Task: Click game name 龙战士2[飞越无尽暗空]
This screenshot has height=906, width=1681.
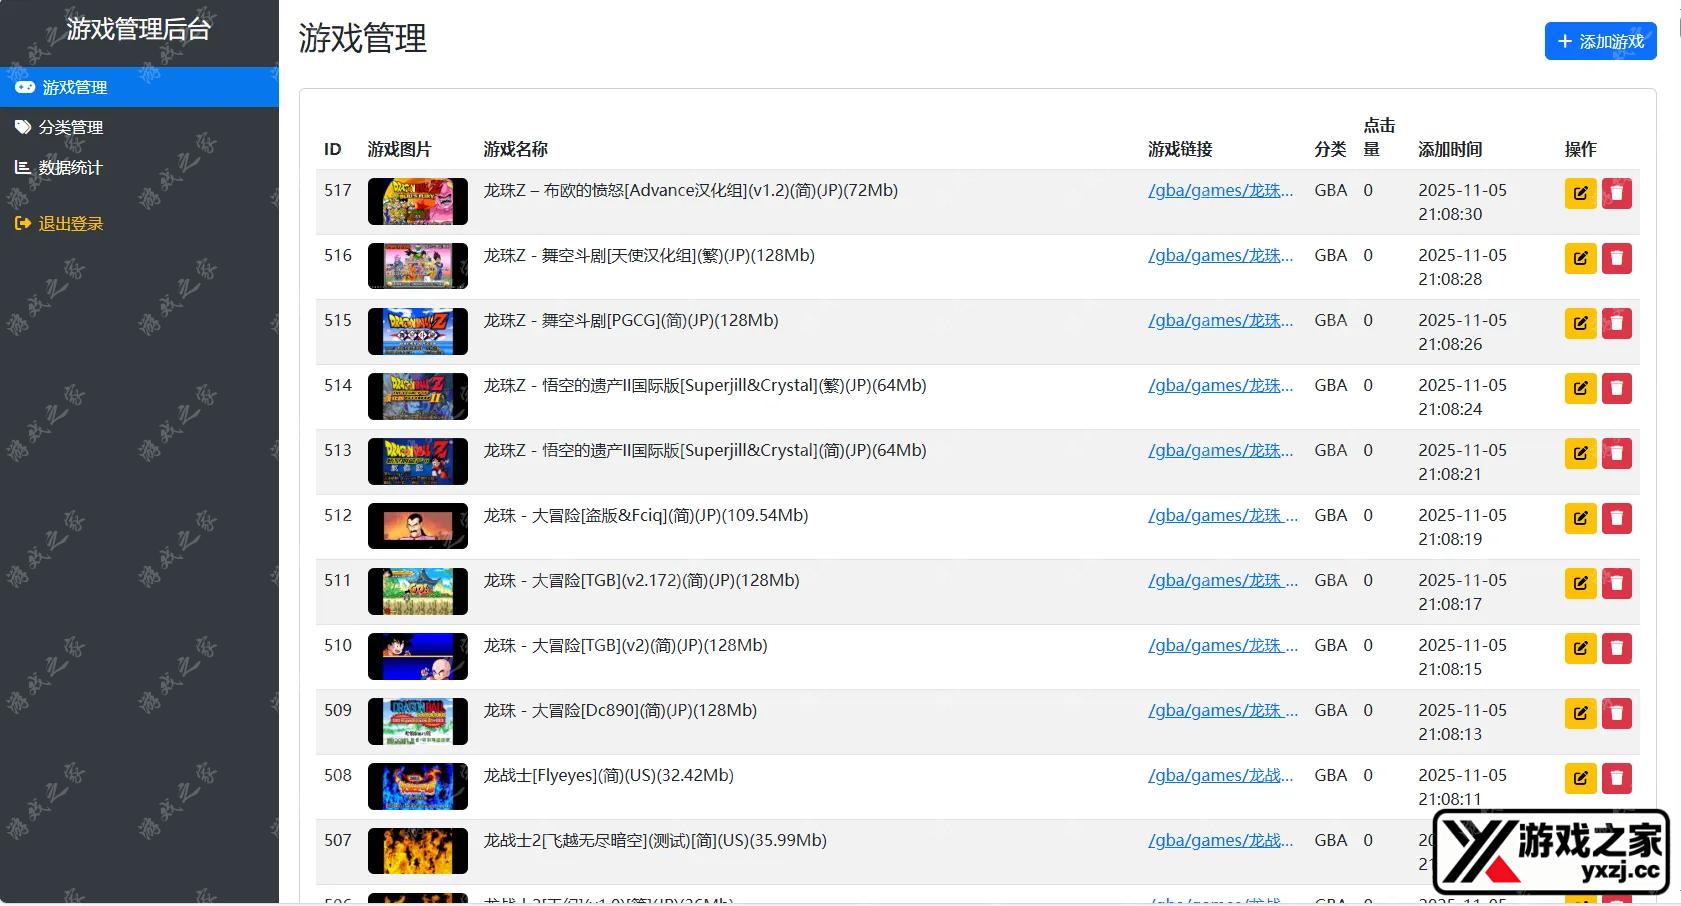Action: (x=655, y=840)
